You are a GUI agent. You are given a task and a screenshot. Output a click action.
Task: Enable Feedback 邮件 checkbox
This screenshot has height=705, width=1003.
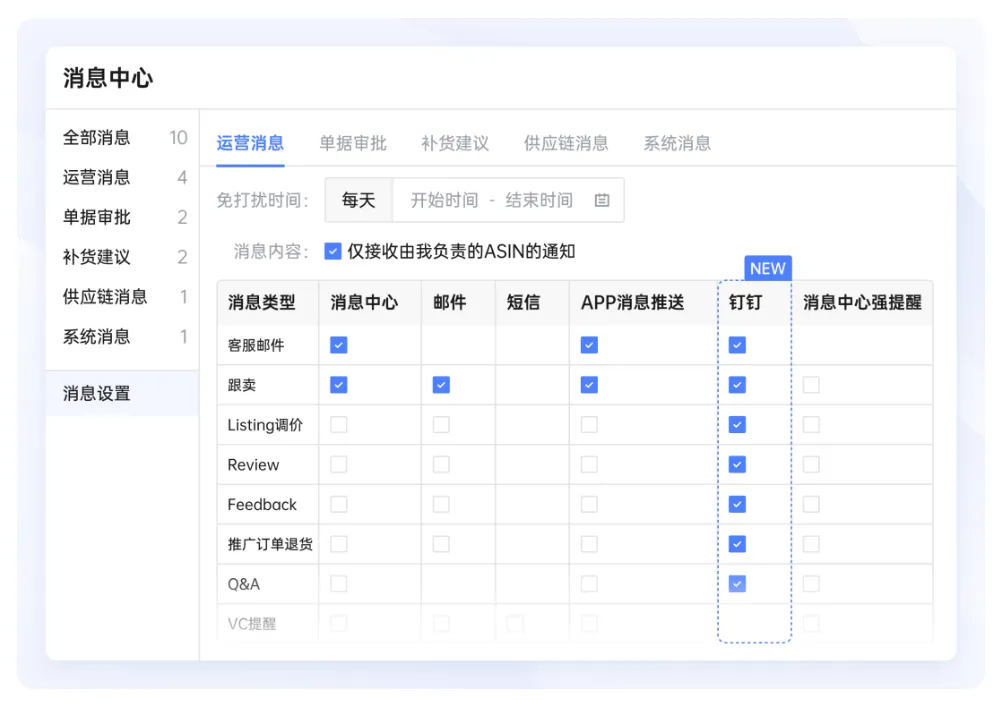point(441,504)
